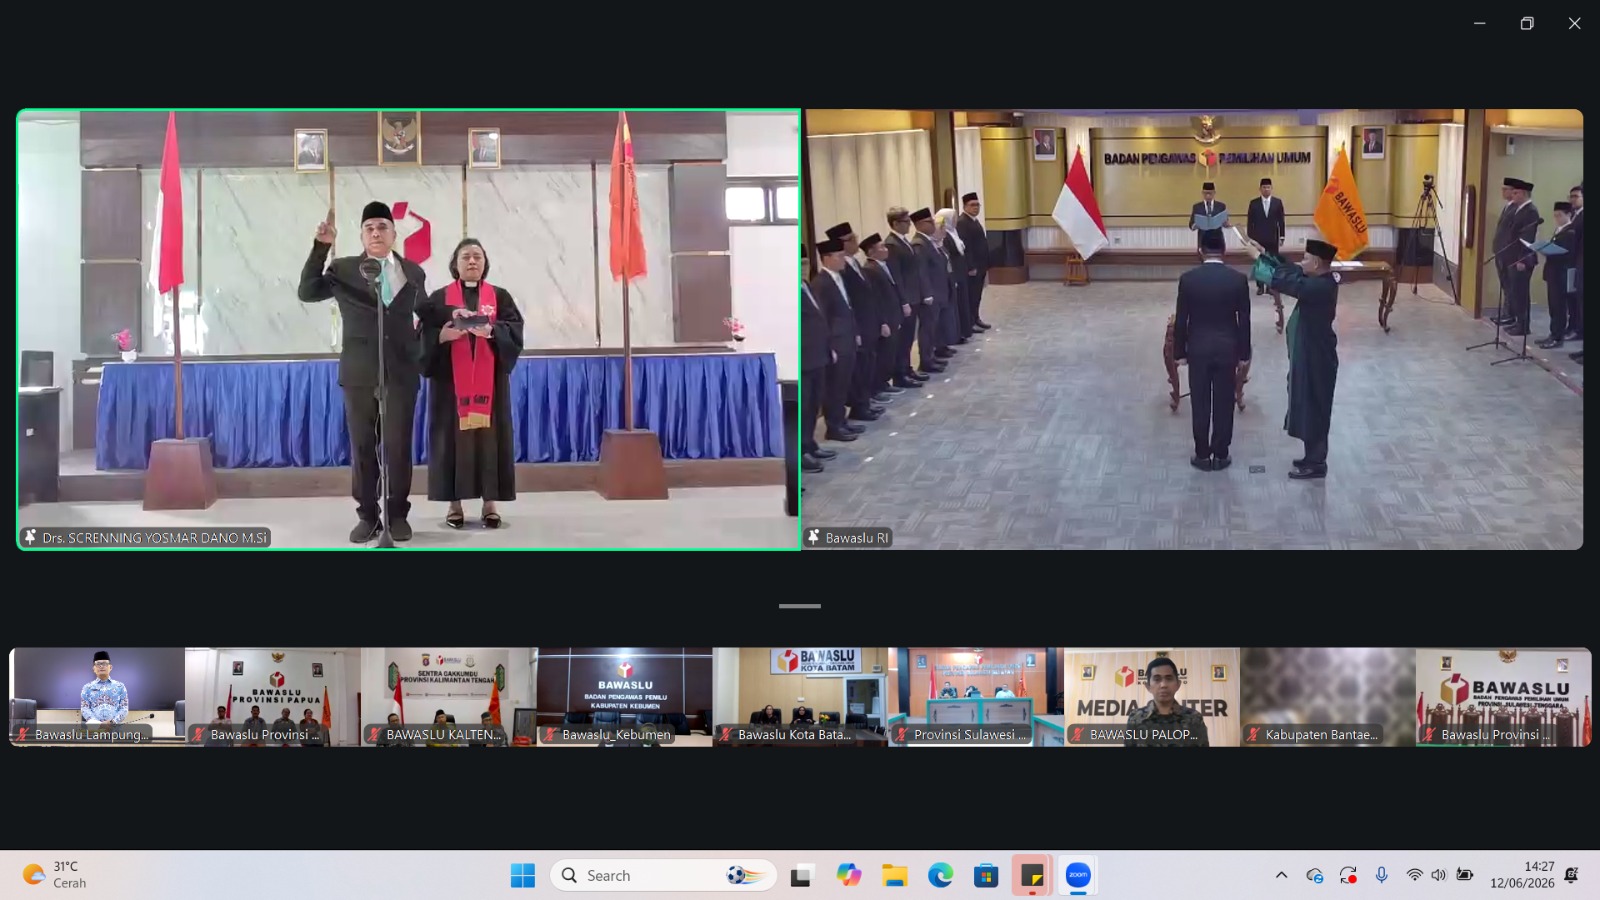Open Microsoft Edge from the taskbar
Image resolution: width=1600 pixels, height=900 pixels.
[940, 876]
